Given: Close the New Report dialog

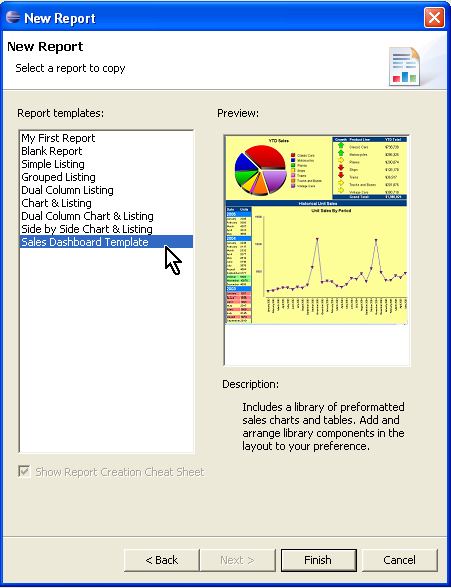Looking at the screenshot, I should pyautogui.click(x=434, y=17).
